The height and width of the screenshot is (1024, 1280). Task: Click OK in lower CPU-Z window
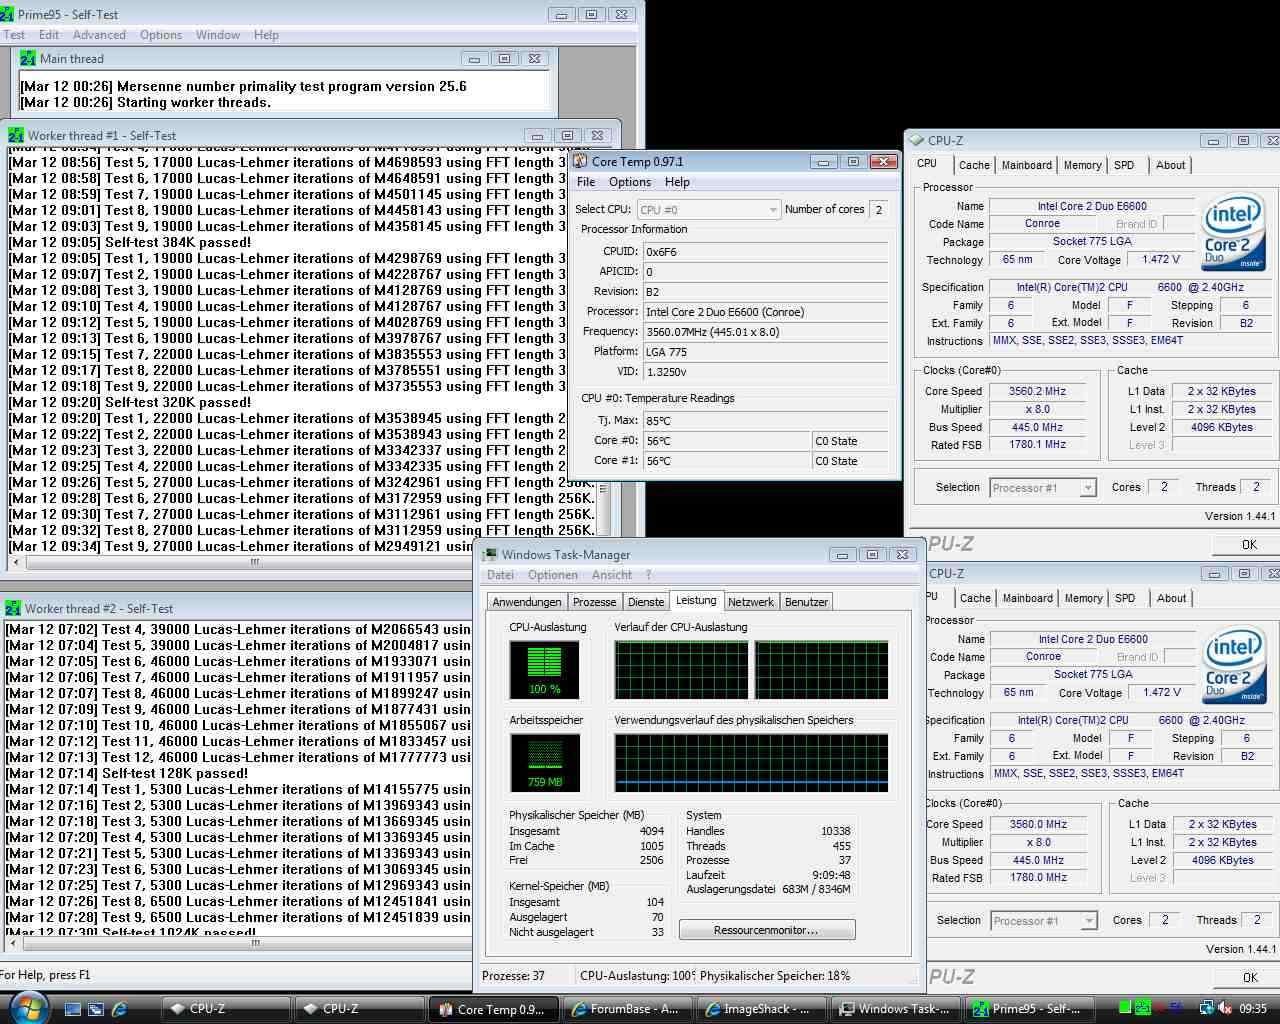pos(1249,978)
